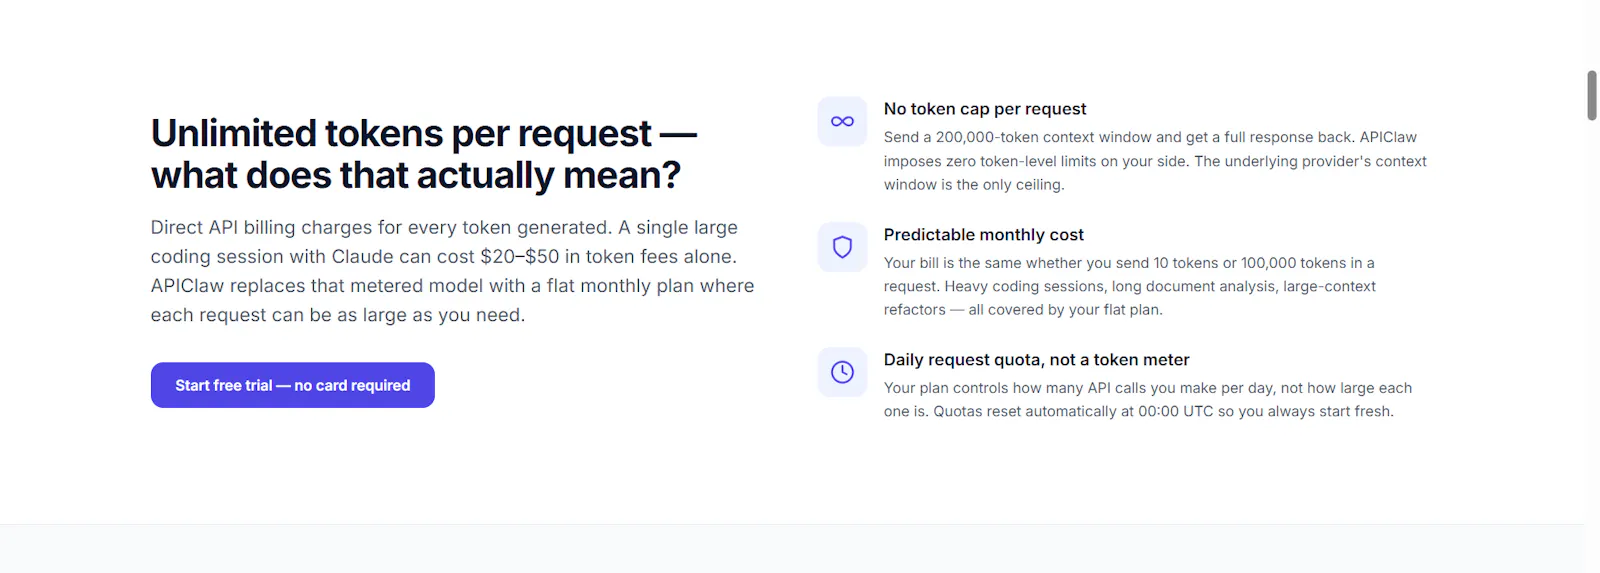The image size is (1600, 573).
Task: Click the Predictable monthly cost title
Action: point(984,235)
